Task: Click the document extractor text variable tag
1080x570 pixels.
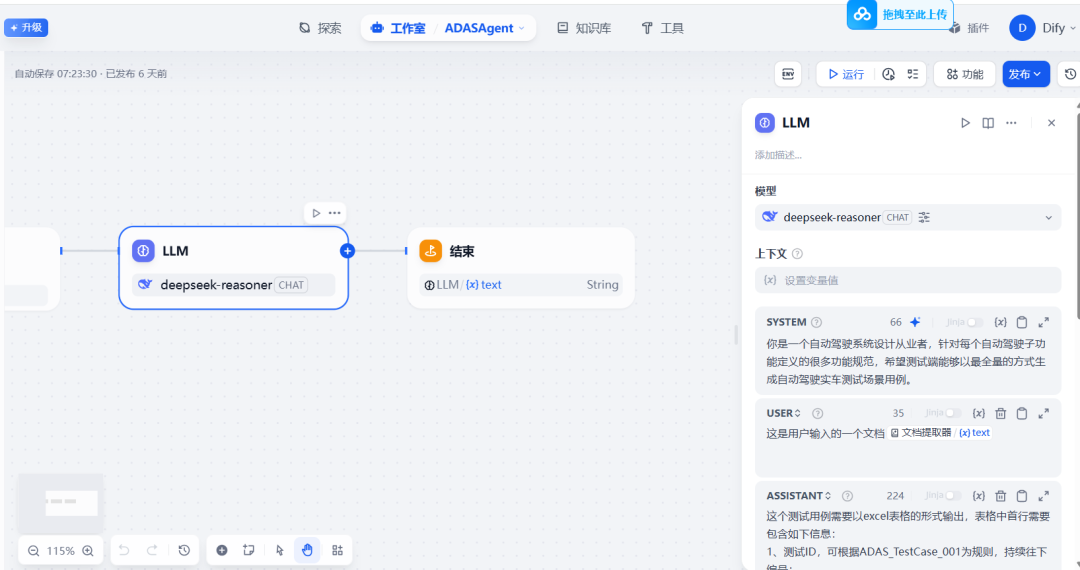Action: [x=940, y=433]
